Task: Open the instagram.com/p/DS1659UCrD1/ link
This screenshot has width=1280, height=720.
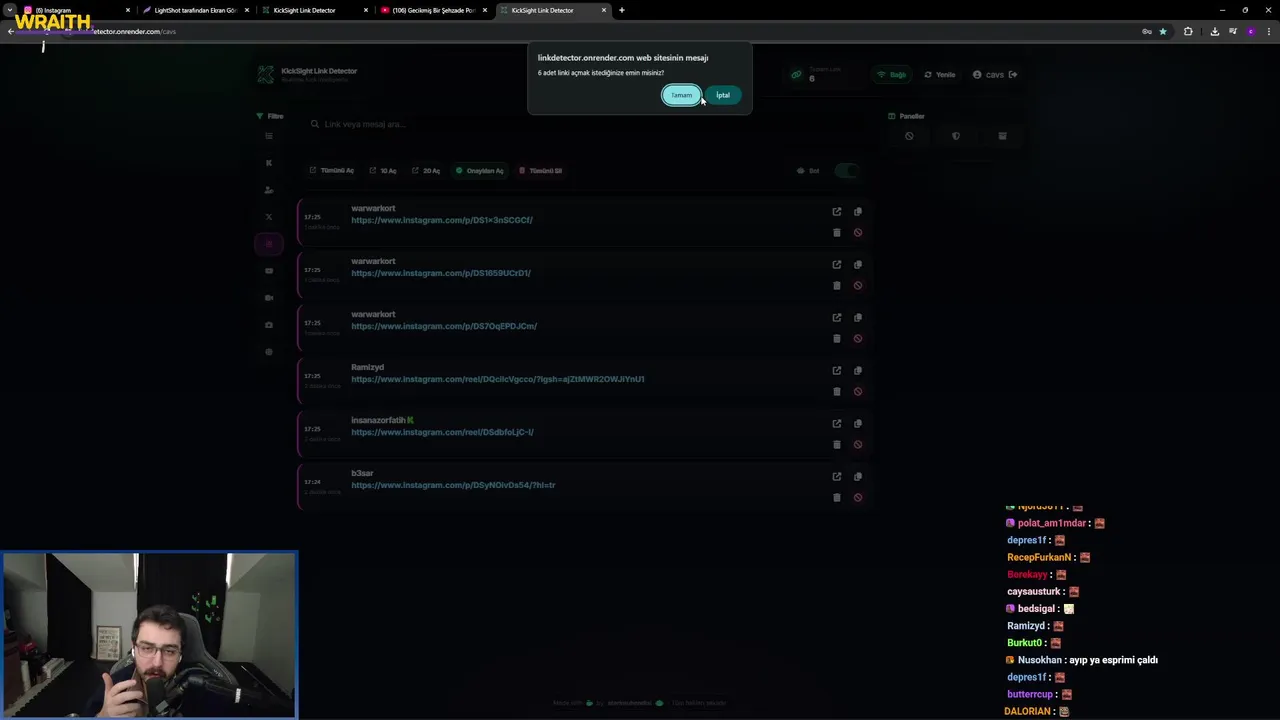Action: pos(441,273)
